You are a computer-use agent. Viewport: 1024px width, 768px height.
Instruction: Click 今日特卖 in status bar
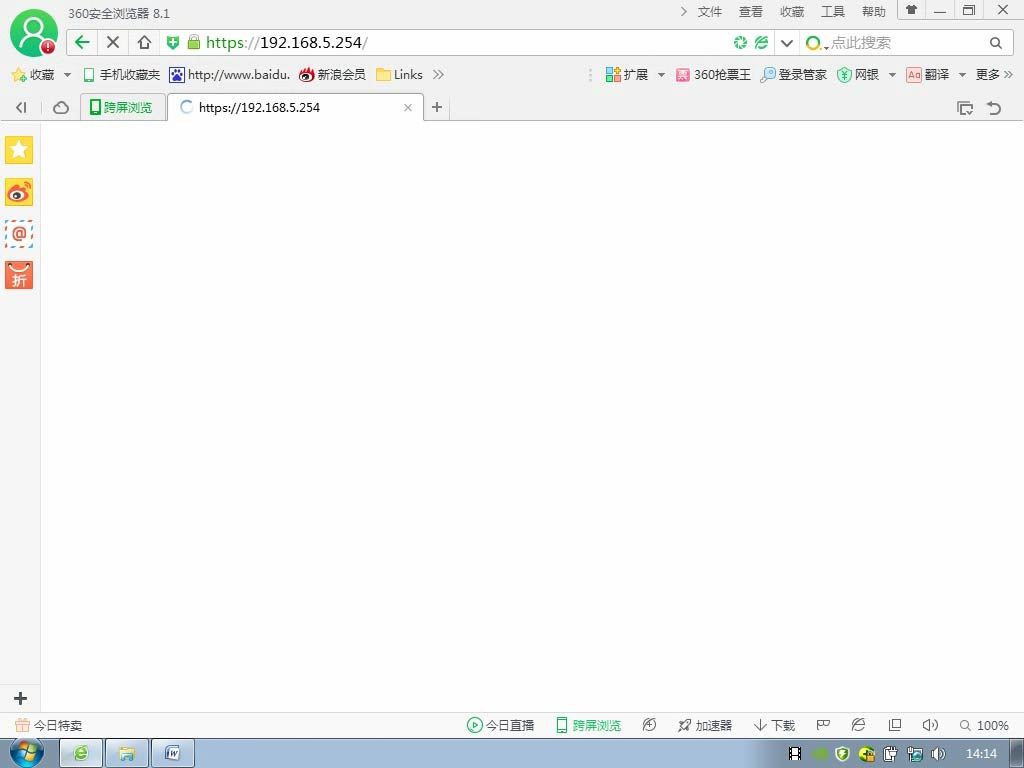[x=48, y=725]
